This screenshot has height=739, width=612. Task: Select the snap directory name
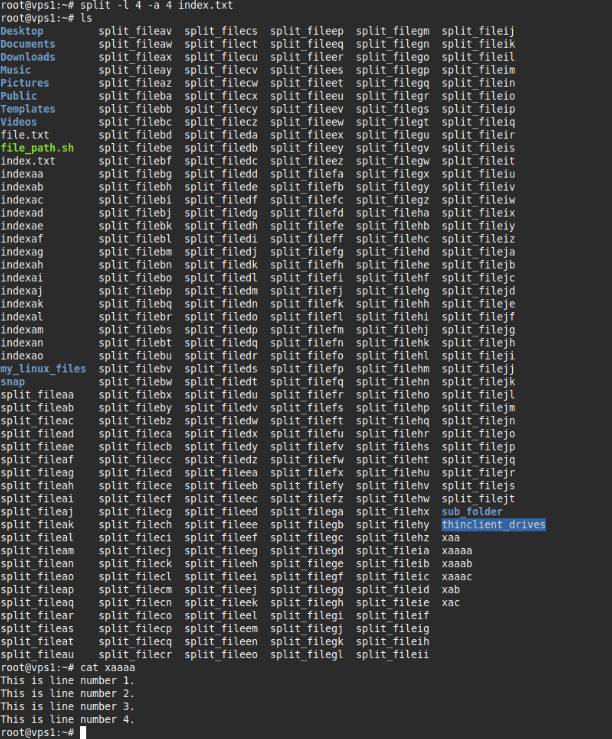[13, 382]
